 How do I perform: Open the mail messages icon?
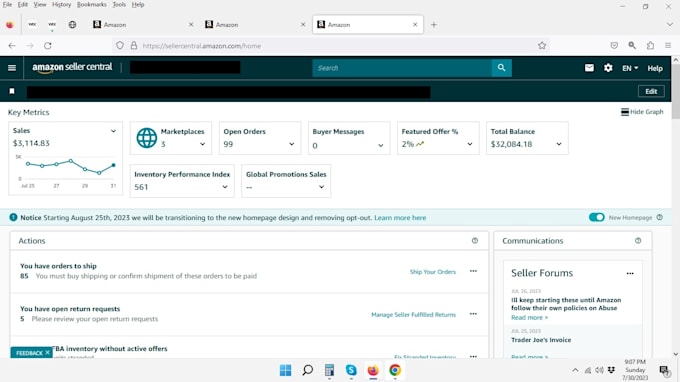[589, 68]
